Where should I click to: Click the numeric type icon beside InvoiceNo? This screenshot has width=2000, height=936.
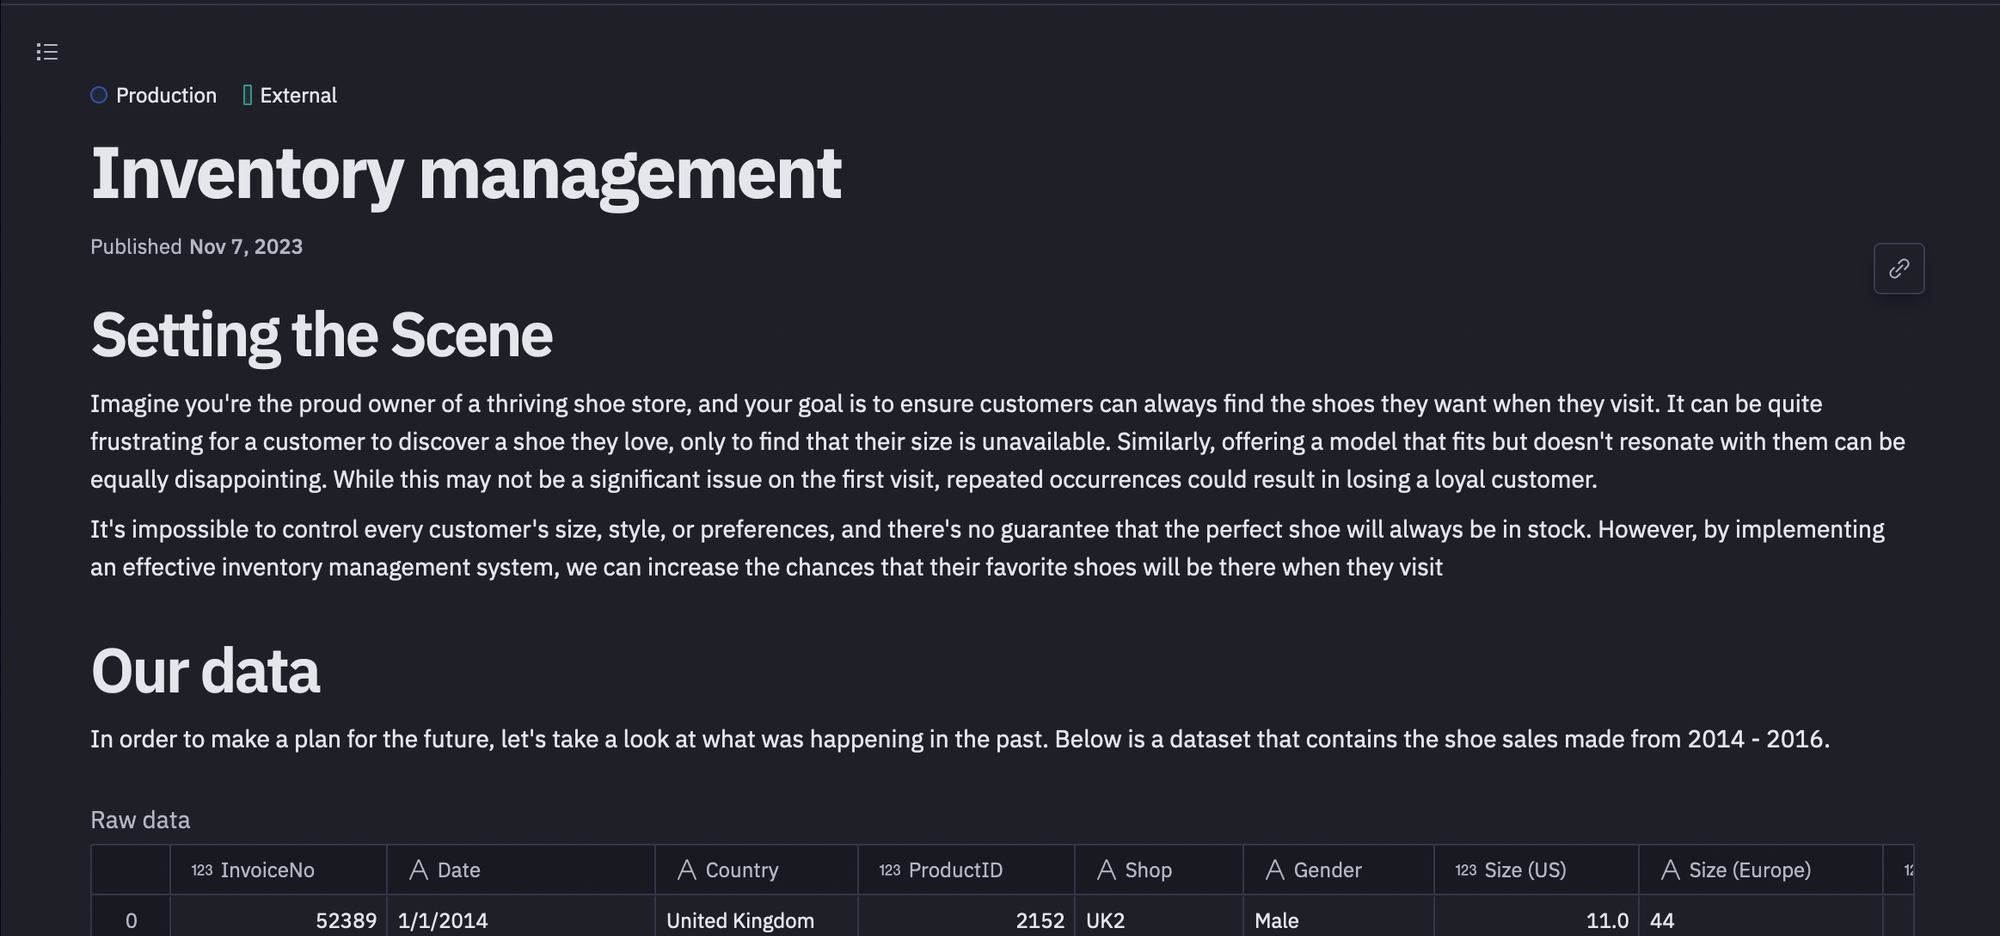(x=202, y=870)
